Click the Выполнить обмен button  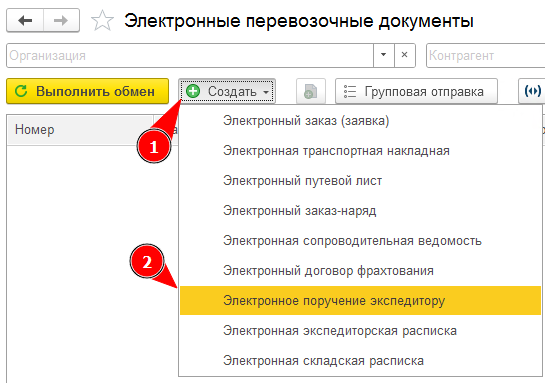click(x=88, y=91)
